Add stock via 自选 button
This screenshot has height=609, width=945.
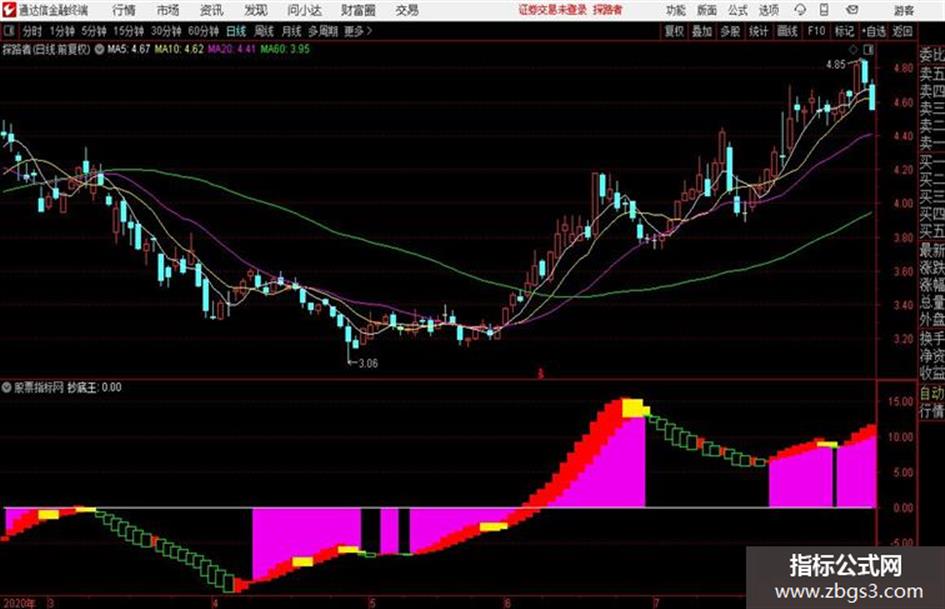pyautogui.click(x=873, y=31)
